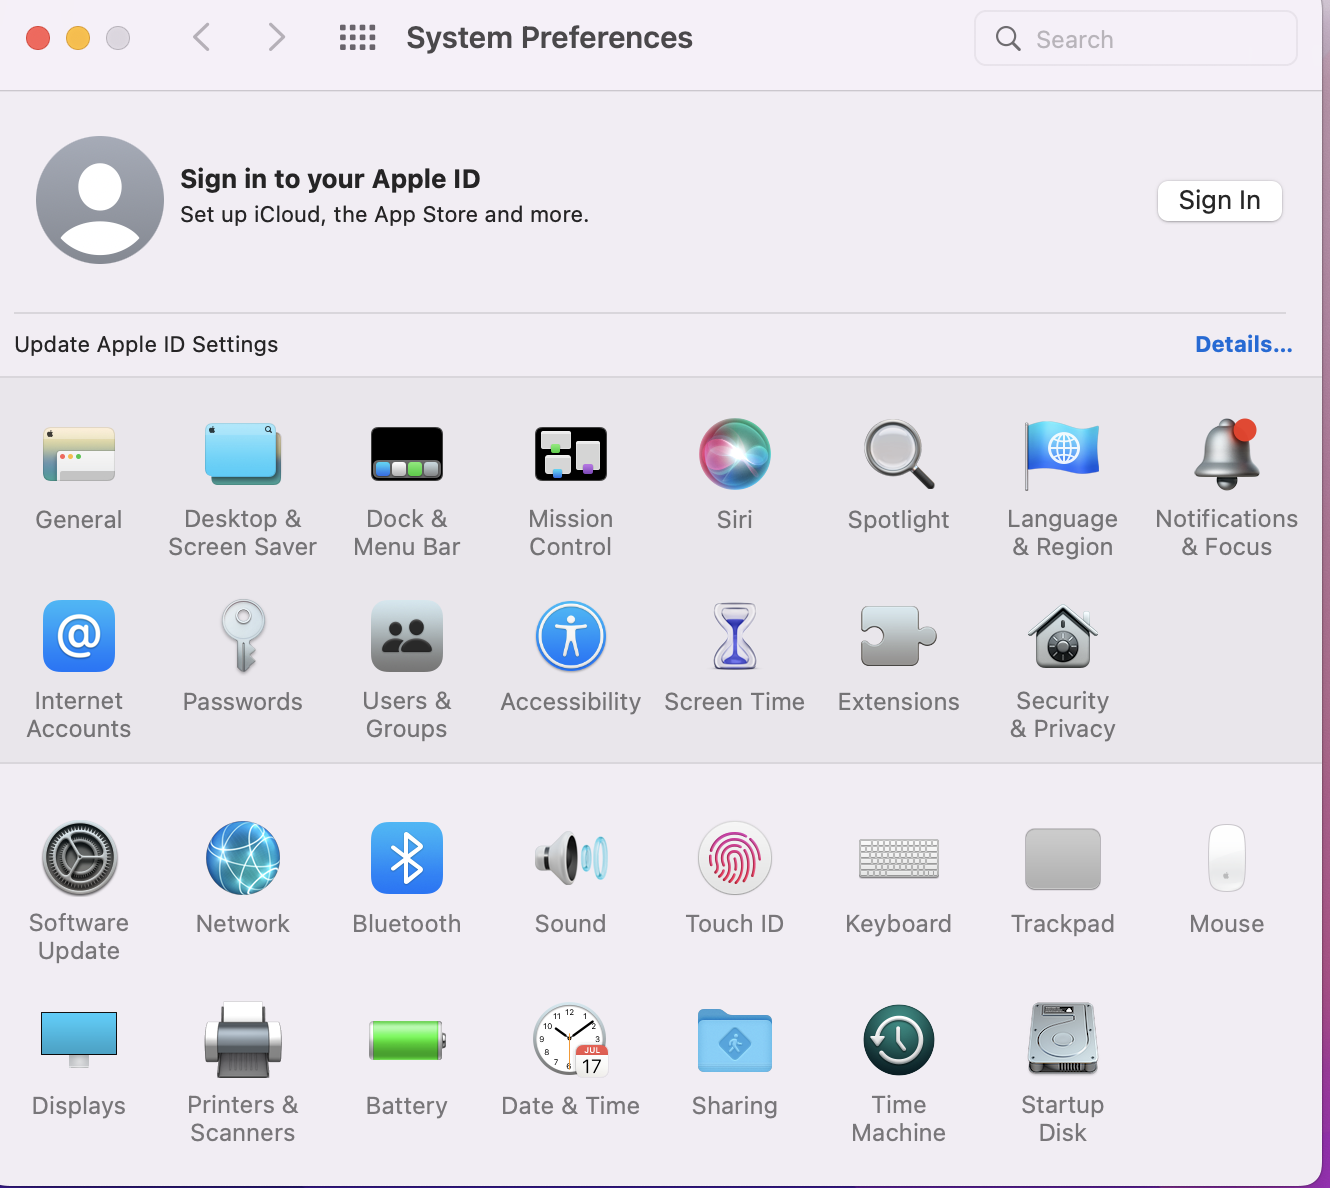This screenshot has height=1188, width=1330.
Task: Open Desktop & Screen Saver settings
Action: [243, 455]
